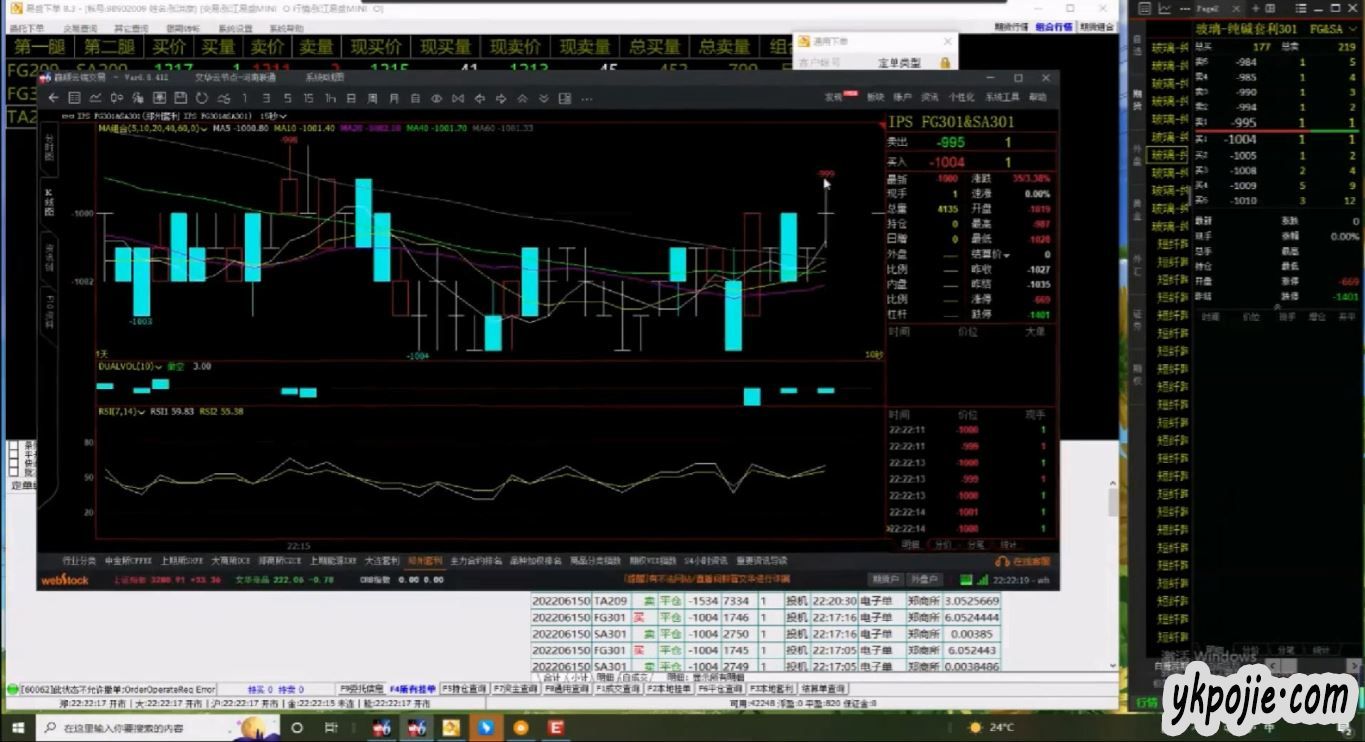The image size is (1365, 742).
Task: Click the save disk icon in chart toolbar
Action: pos(180,98)
